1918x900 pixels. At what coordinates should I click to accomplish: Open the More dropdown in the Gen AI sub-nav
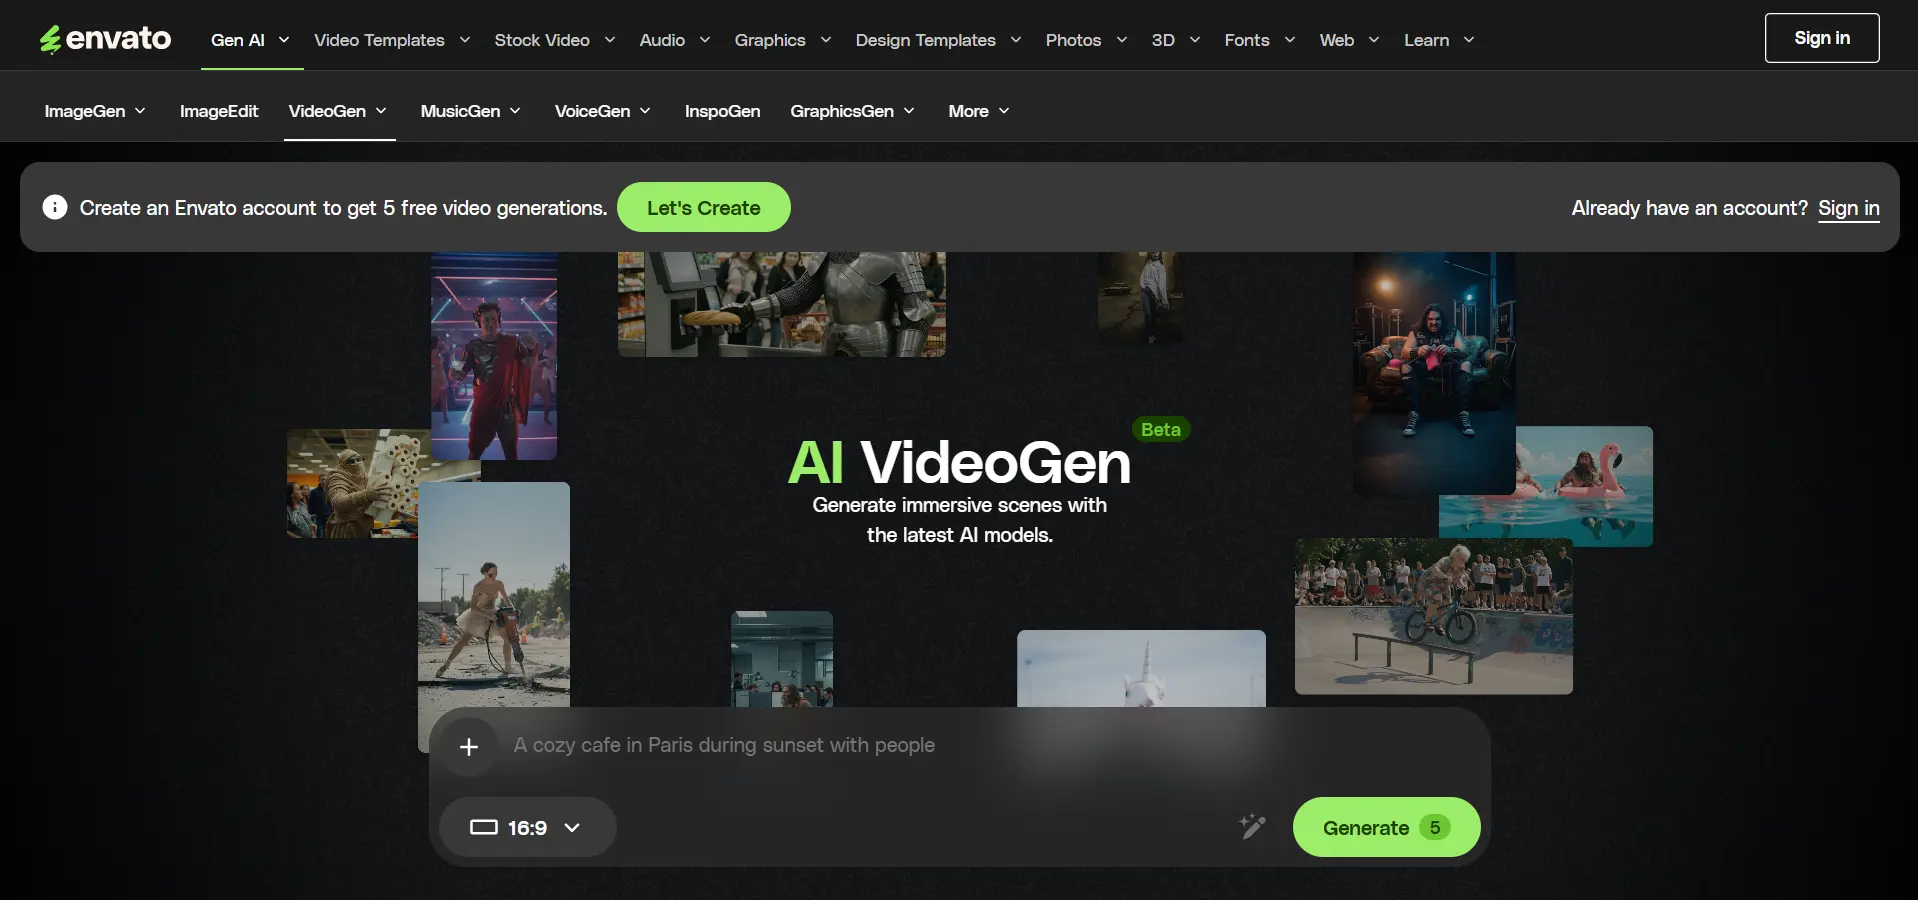click(976, 111)
